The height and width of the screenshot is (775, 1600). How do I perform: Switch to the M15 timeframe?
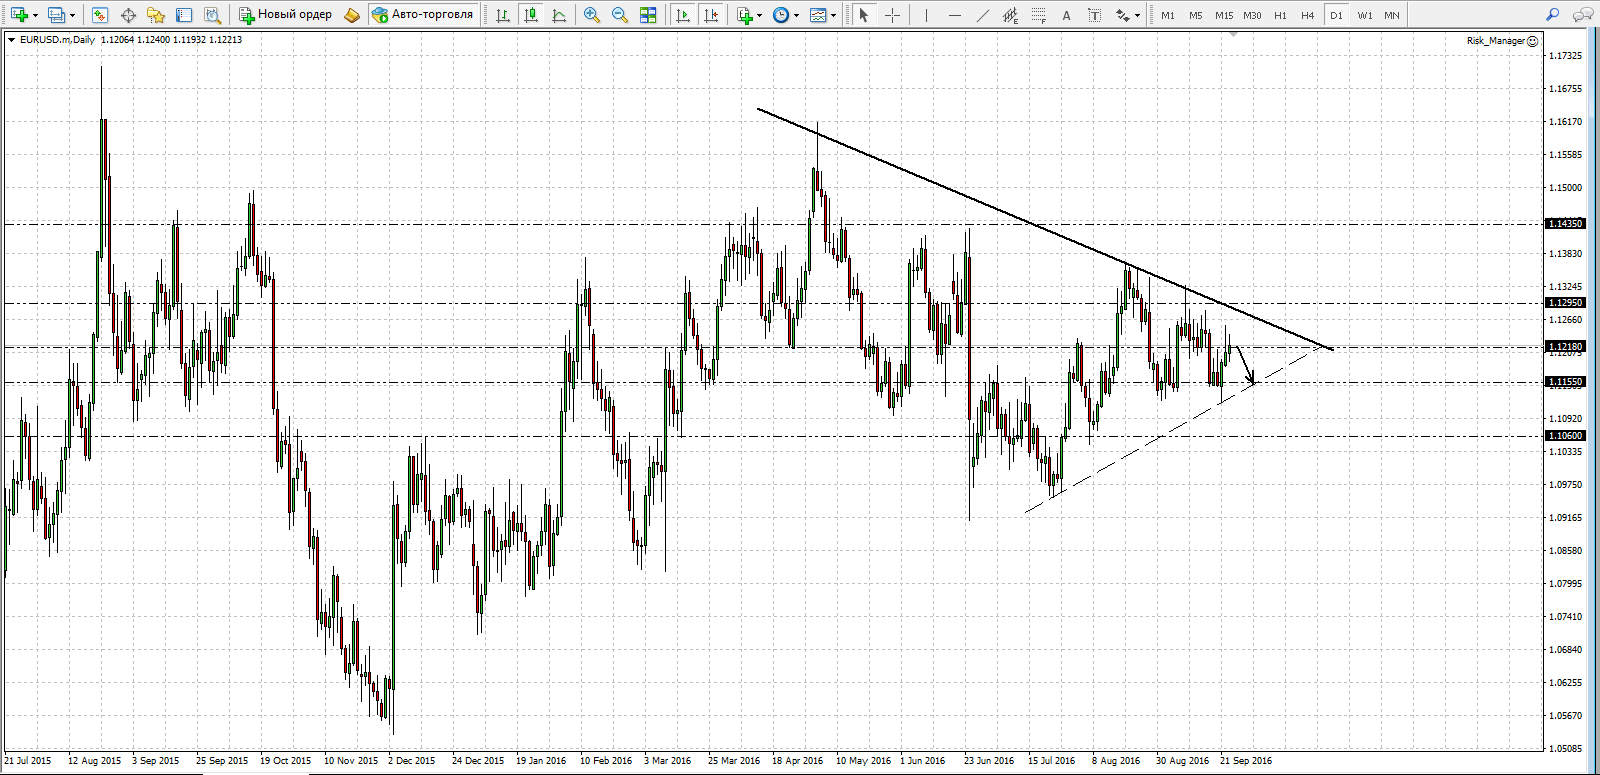(x=1224, y=15)
